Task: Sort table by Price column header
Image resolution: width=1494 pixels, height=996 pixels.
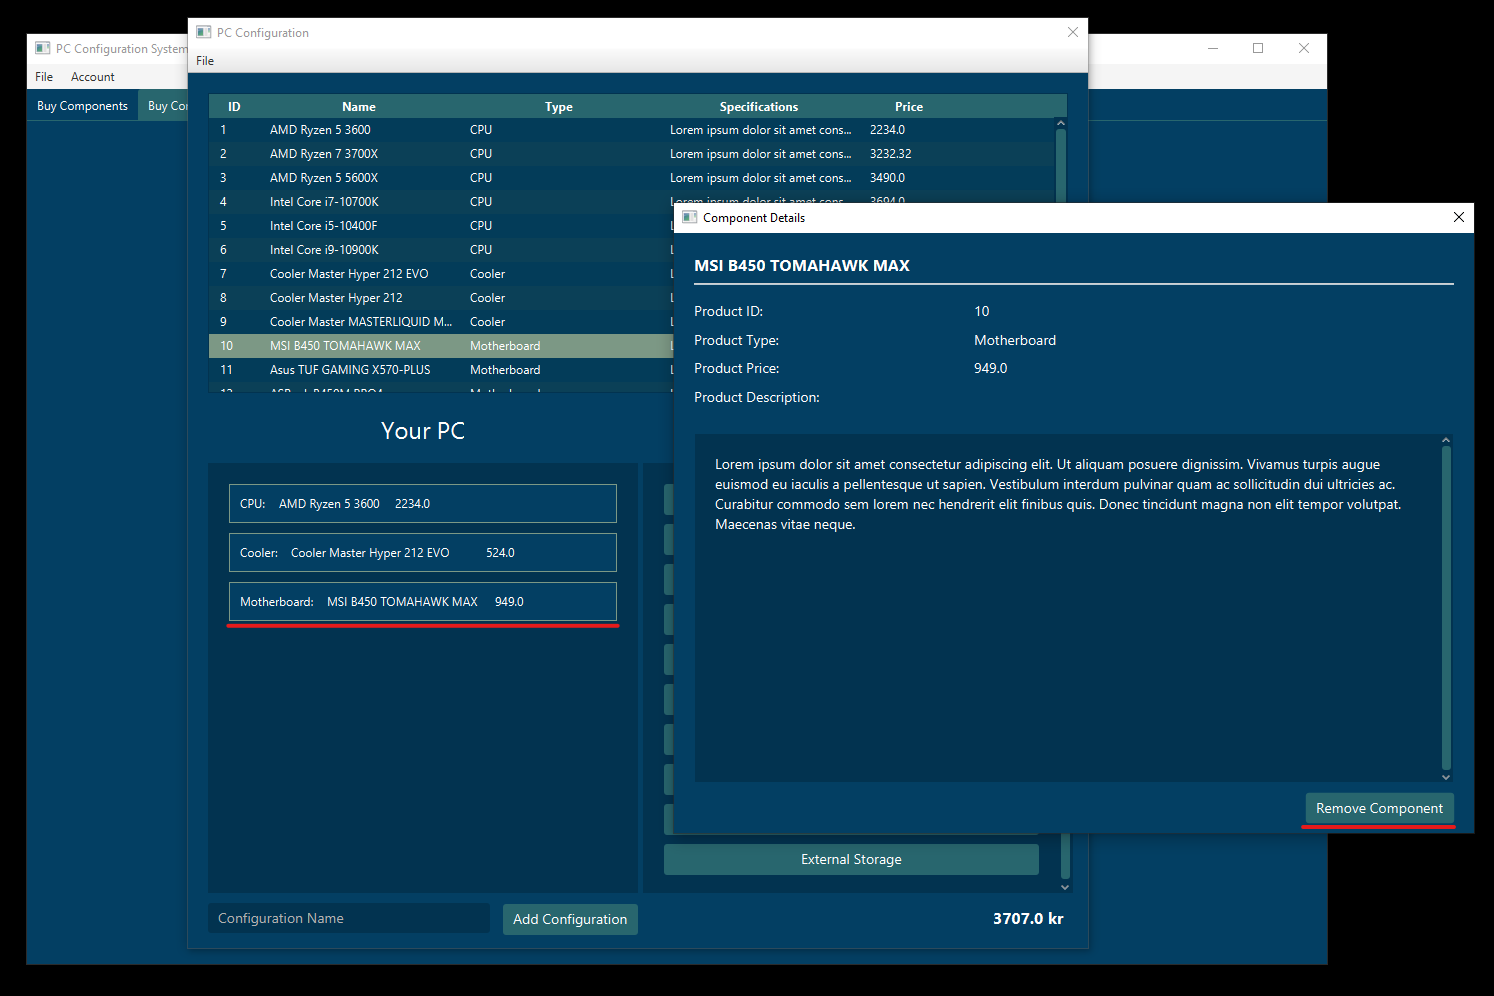Action: (909, 107)
